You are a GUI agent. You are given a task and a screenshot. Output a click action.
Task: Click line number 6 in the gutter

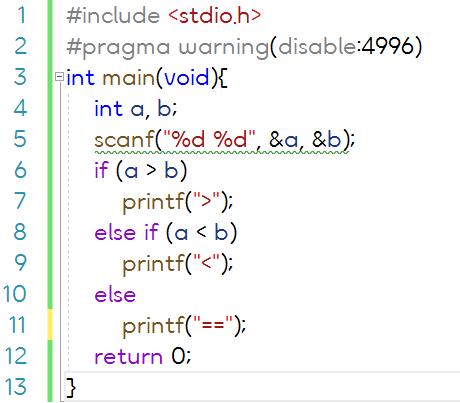coord(20,170)
